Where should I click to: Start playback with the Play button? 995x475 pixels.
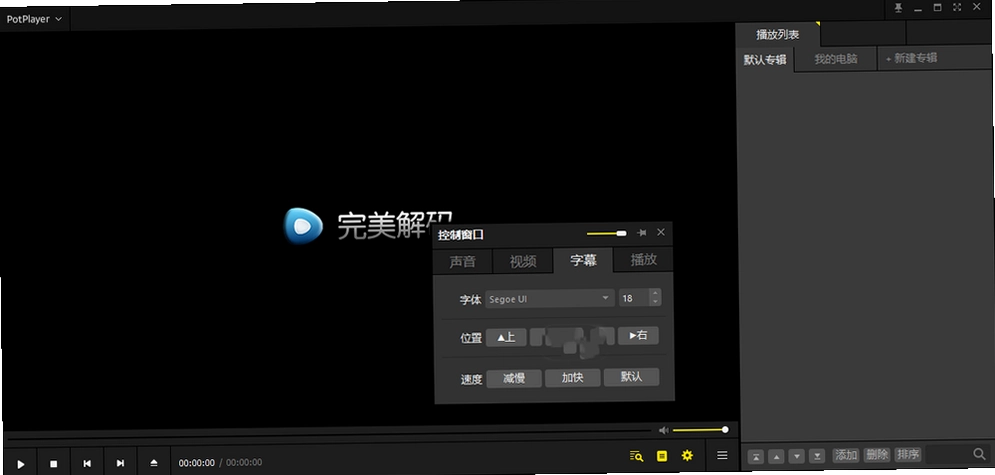[21, 464]
